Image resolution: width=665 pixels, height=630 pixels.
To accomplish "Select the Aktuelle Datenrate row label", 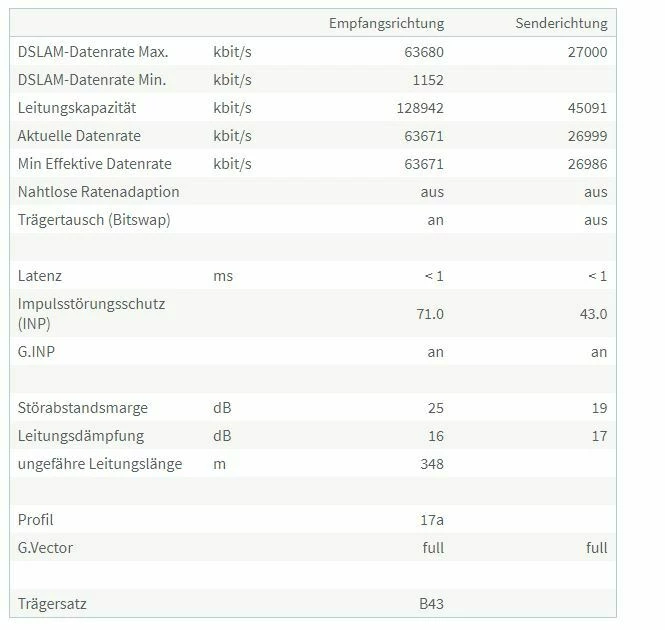I will tap(79, 136).
